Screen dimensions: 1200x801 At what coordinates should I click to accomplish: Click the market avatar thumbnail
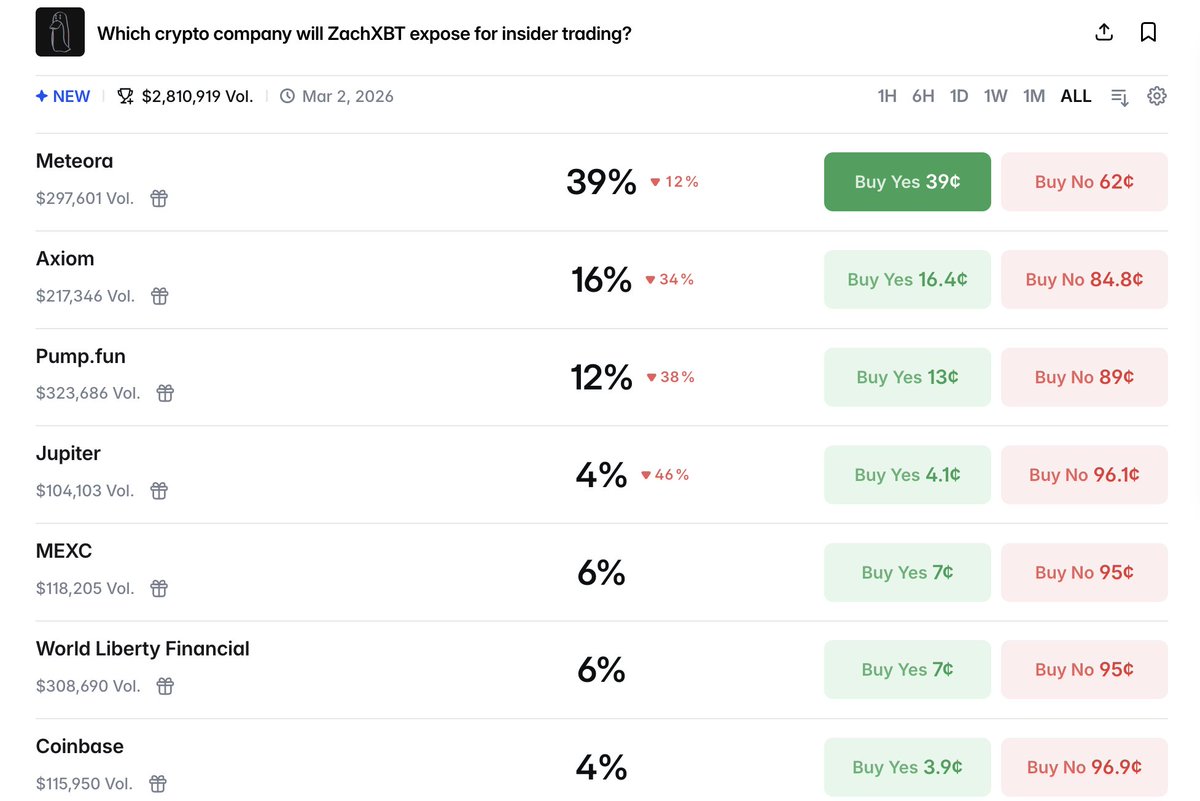[60, 32]
